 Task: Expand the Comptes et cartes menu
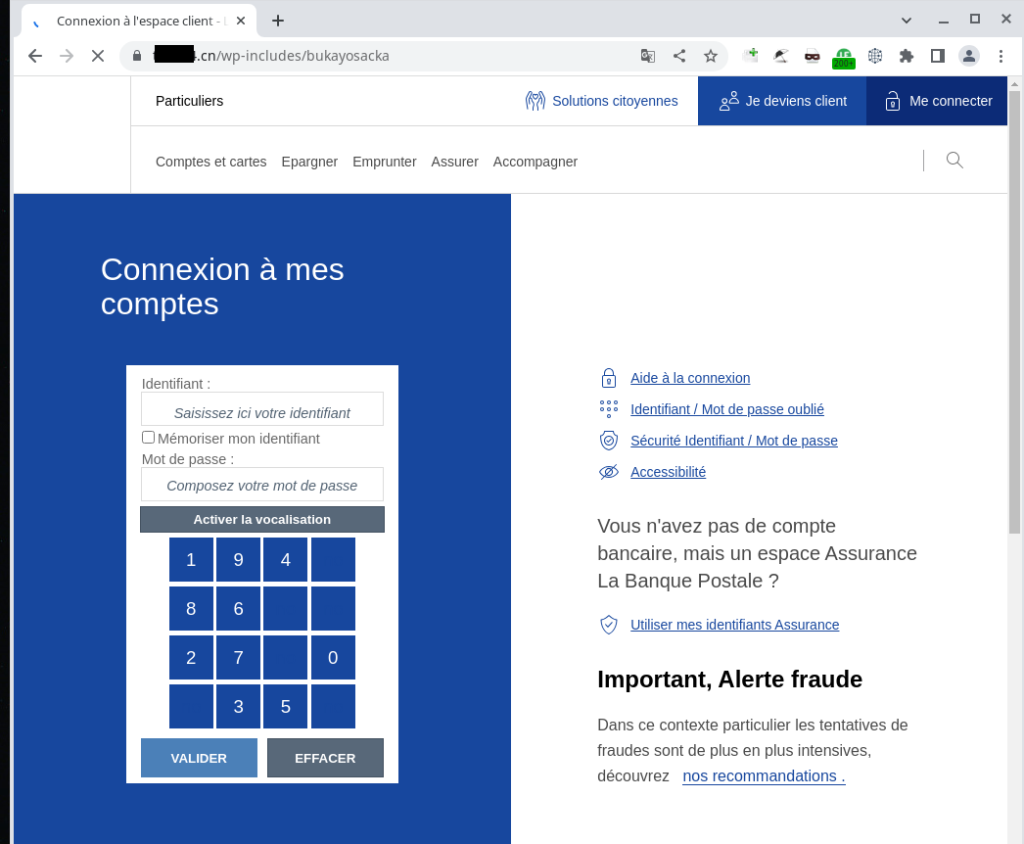point(211,162)
